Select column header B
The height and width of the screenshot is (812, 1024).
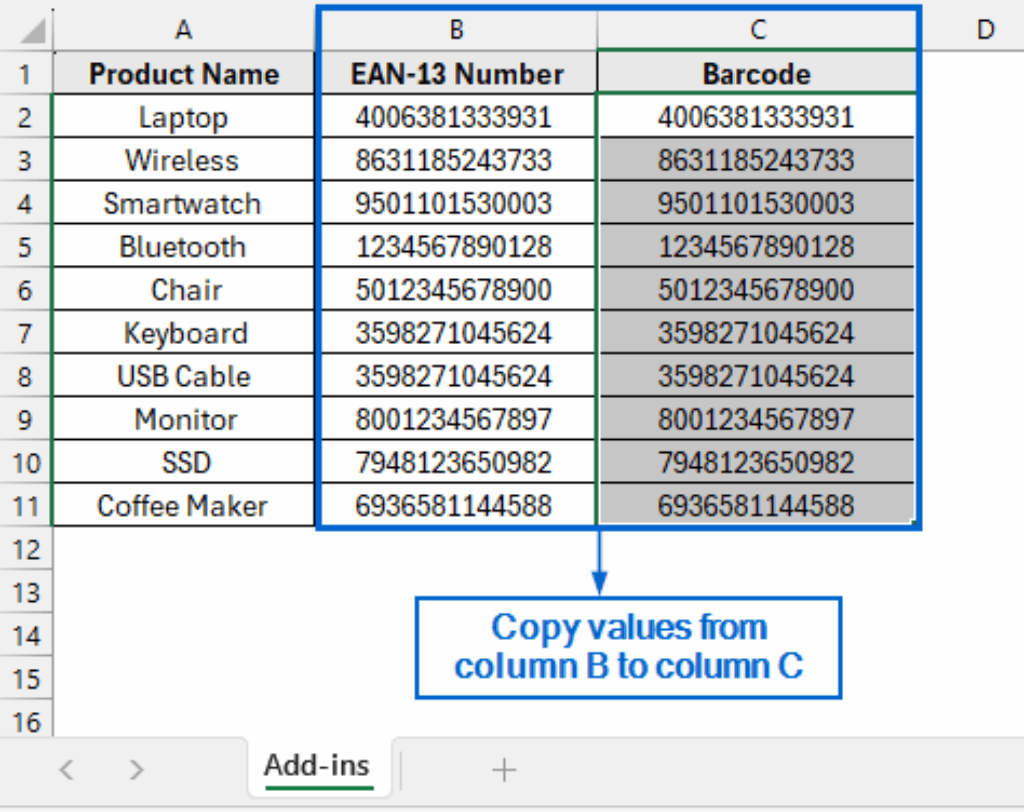pos(456,29)
